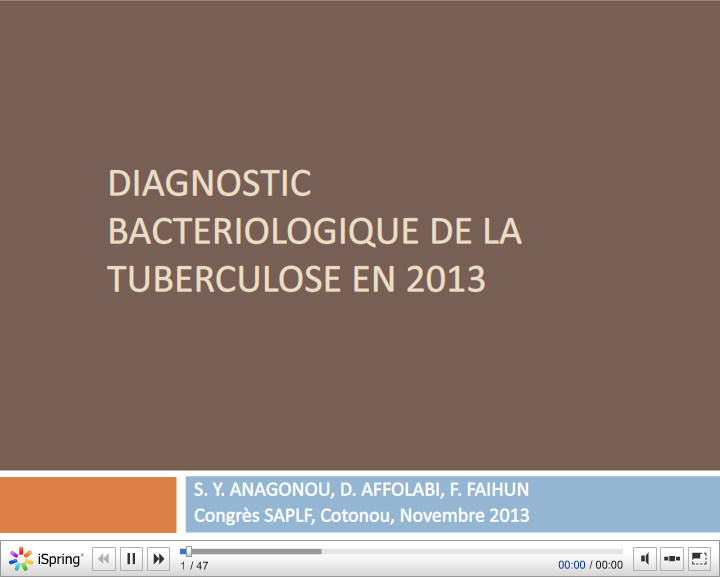Click the progress slider handle

(x=188, y=551)
